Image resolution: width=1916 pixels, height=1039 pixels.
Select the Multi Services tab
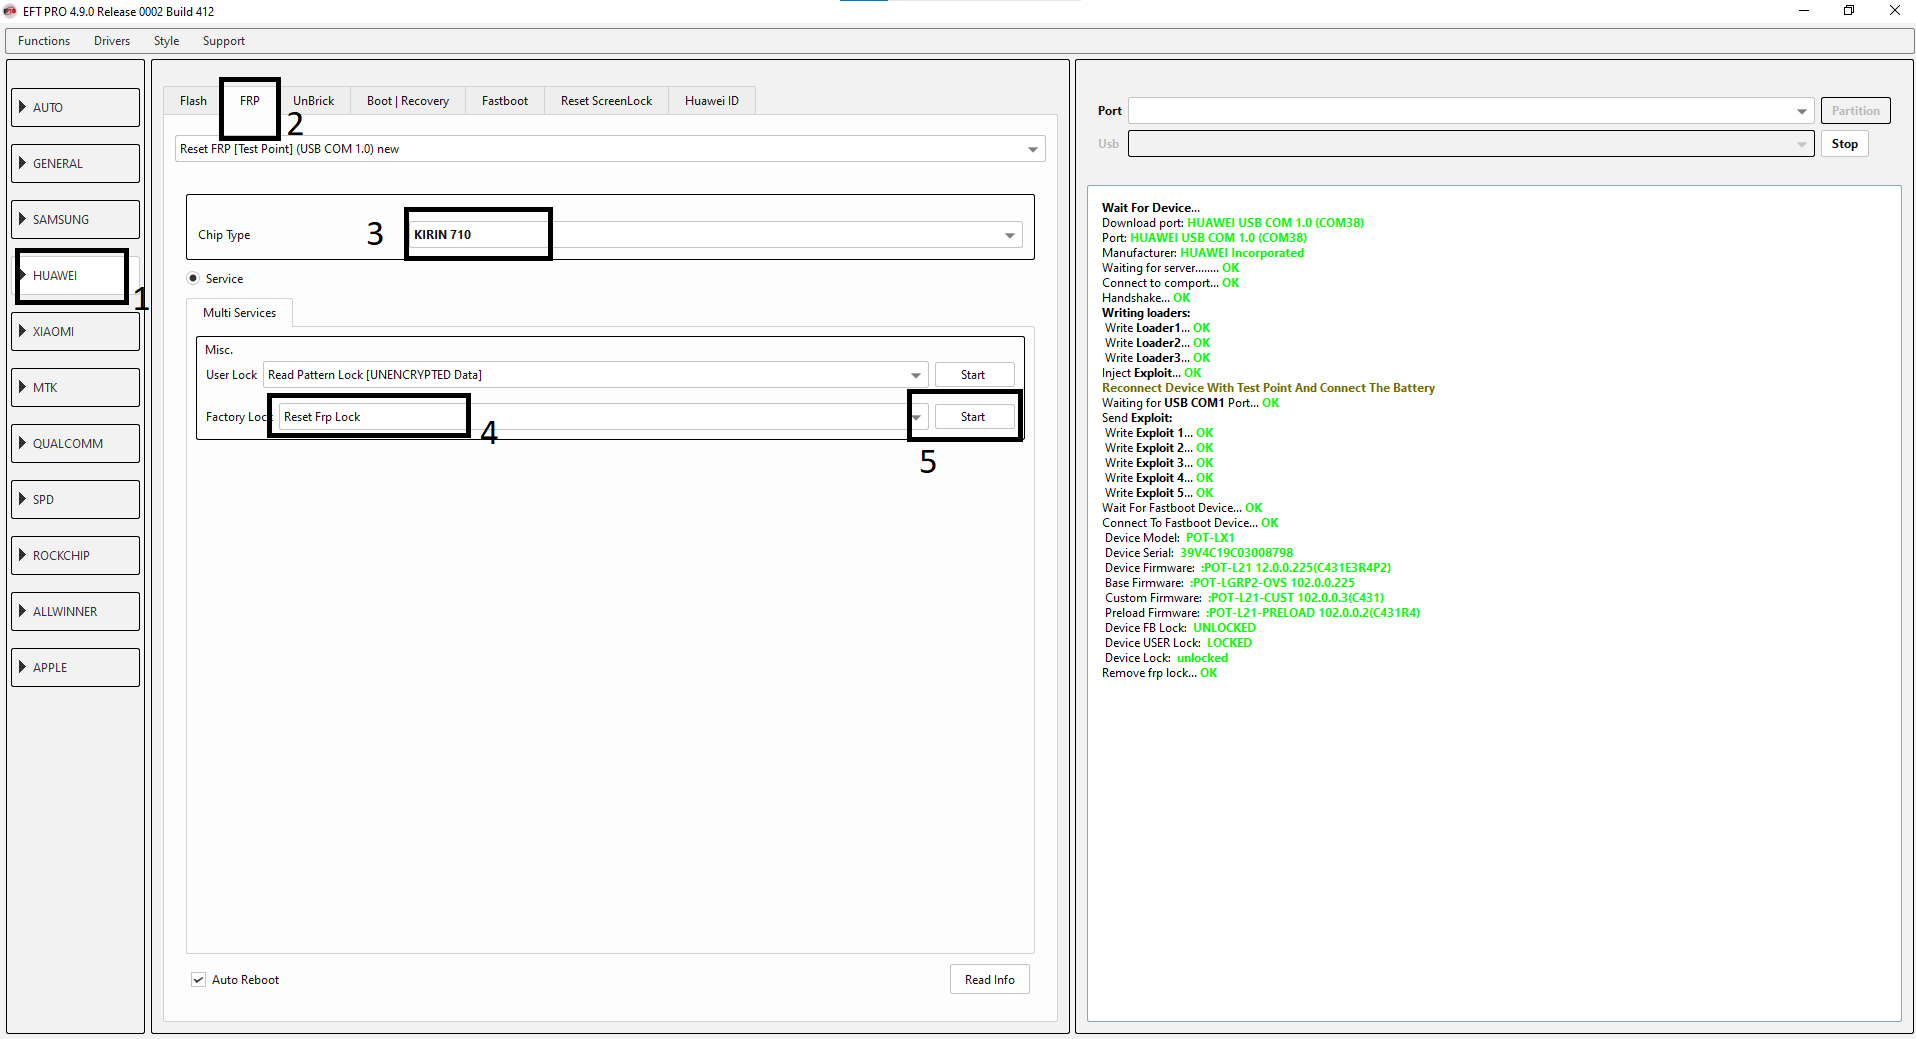point(239,313)
